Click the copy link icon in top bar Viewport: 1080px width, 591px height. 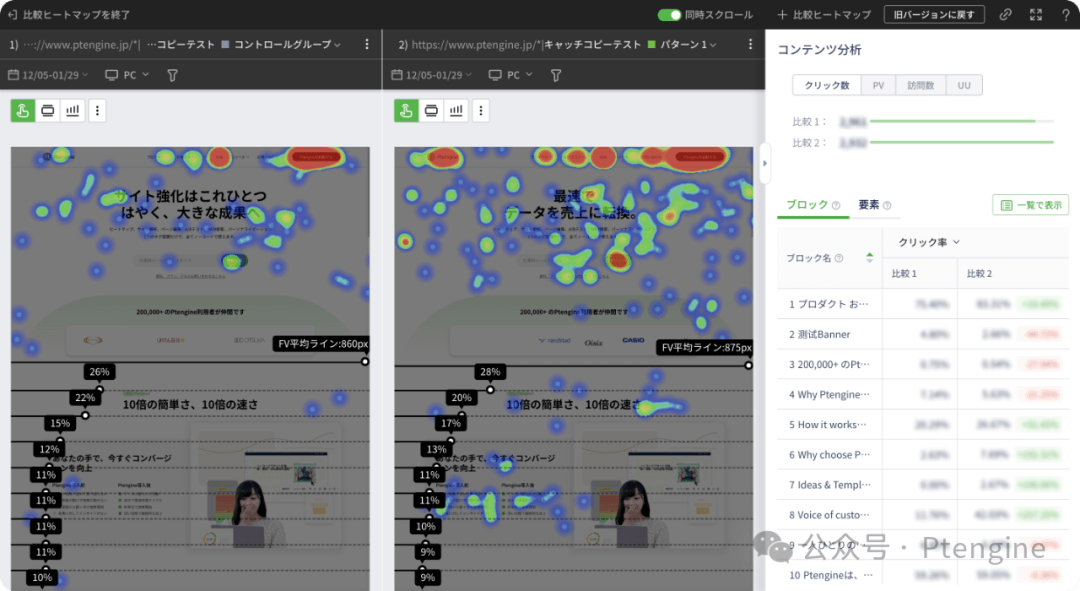pos(1005,15)
